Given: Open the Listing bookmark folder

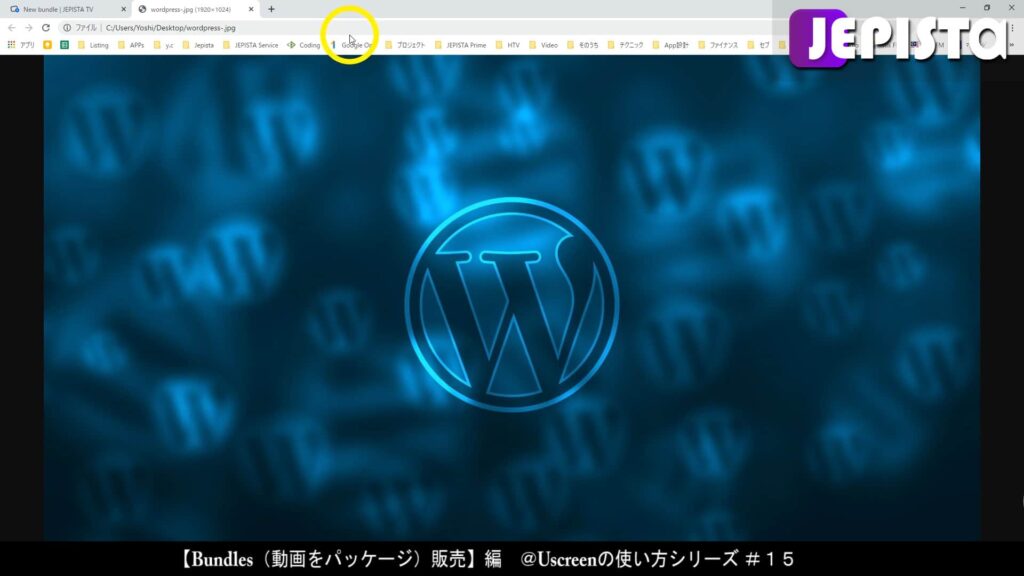Looking at the screenshot, I should [x=93, y=45].
